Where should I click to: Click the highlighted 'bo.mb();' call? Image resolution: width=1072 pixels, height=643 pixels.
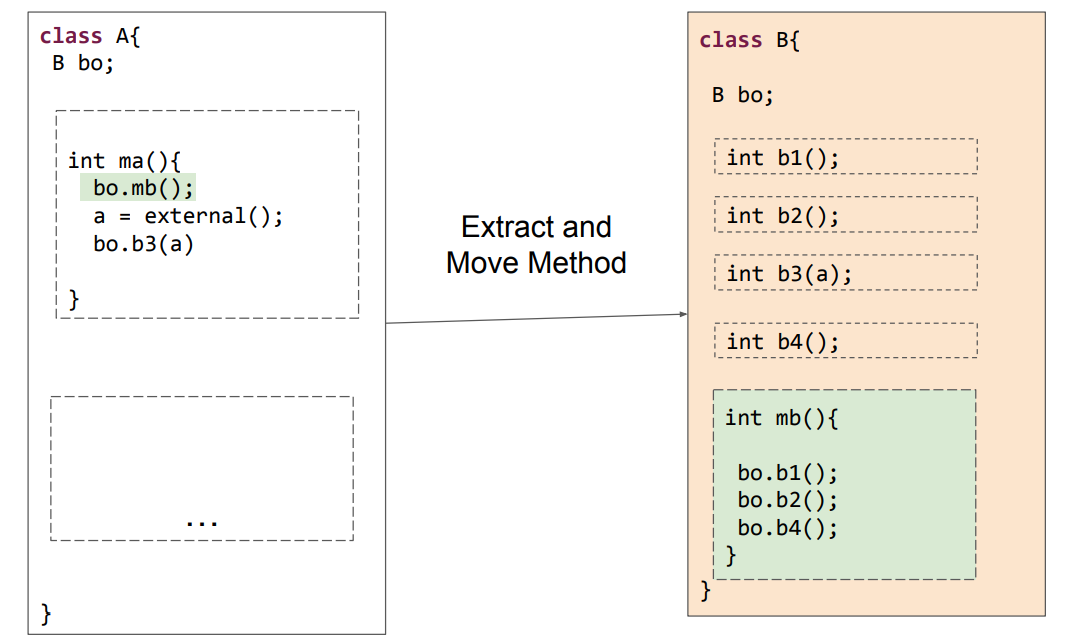138,187
